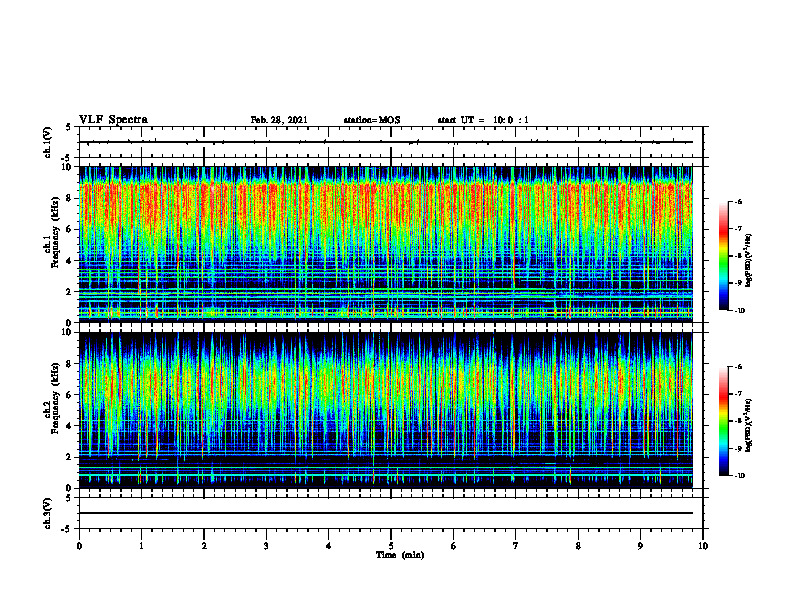Click the "0" tick on the time axis
Screen dimensions: 792x612
[79, 546]
